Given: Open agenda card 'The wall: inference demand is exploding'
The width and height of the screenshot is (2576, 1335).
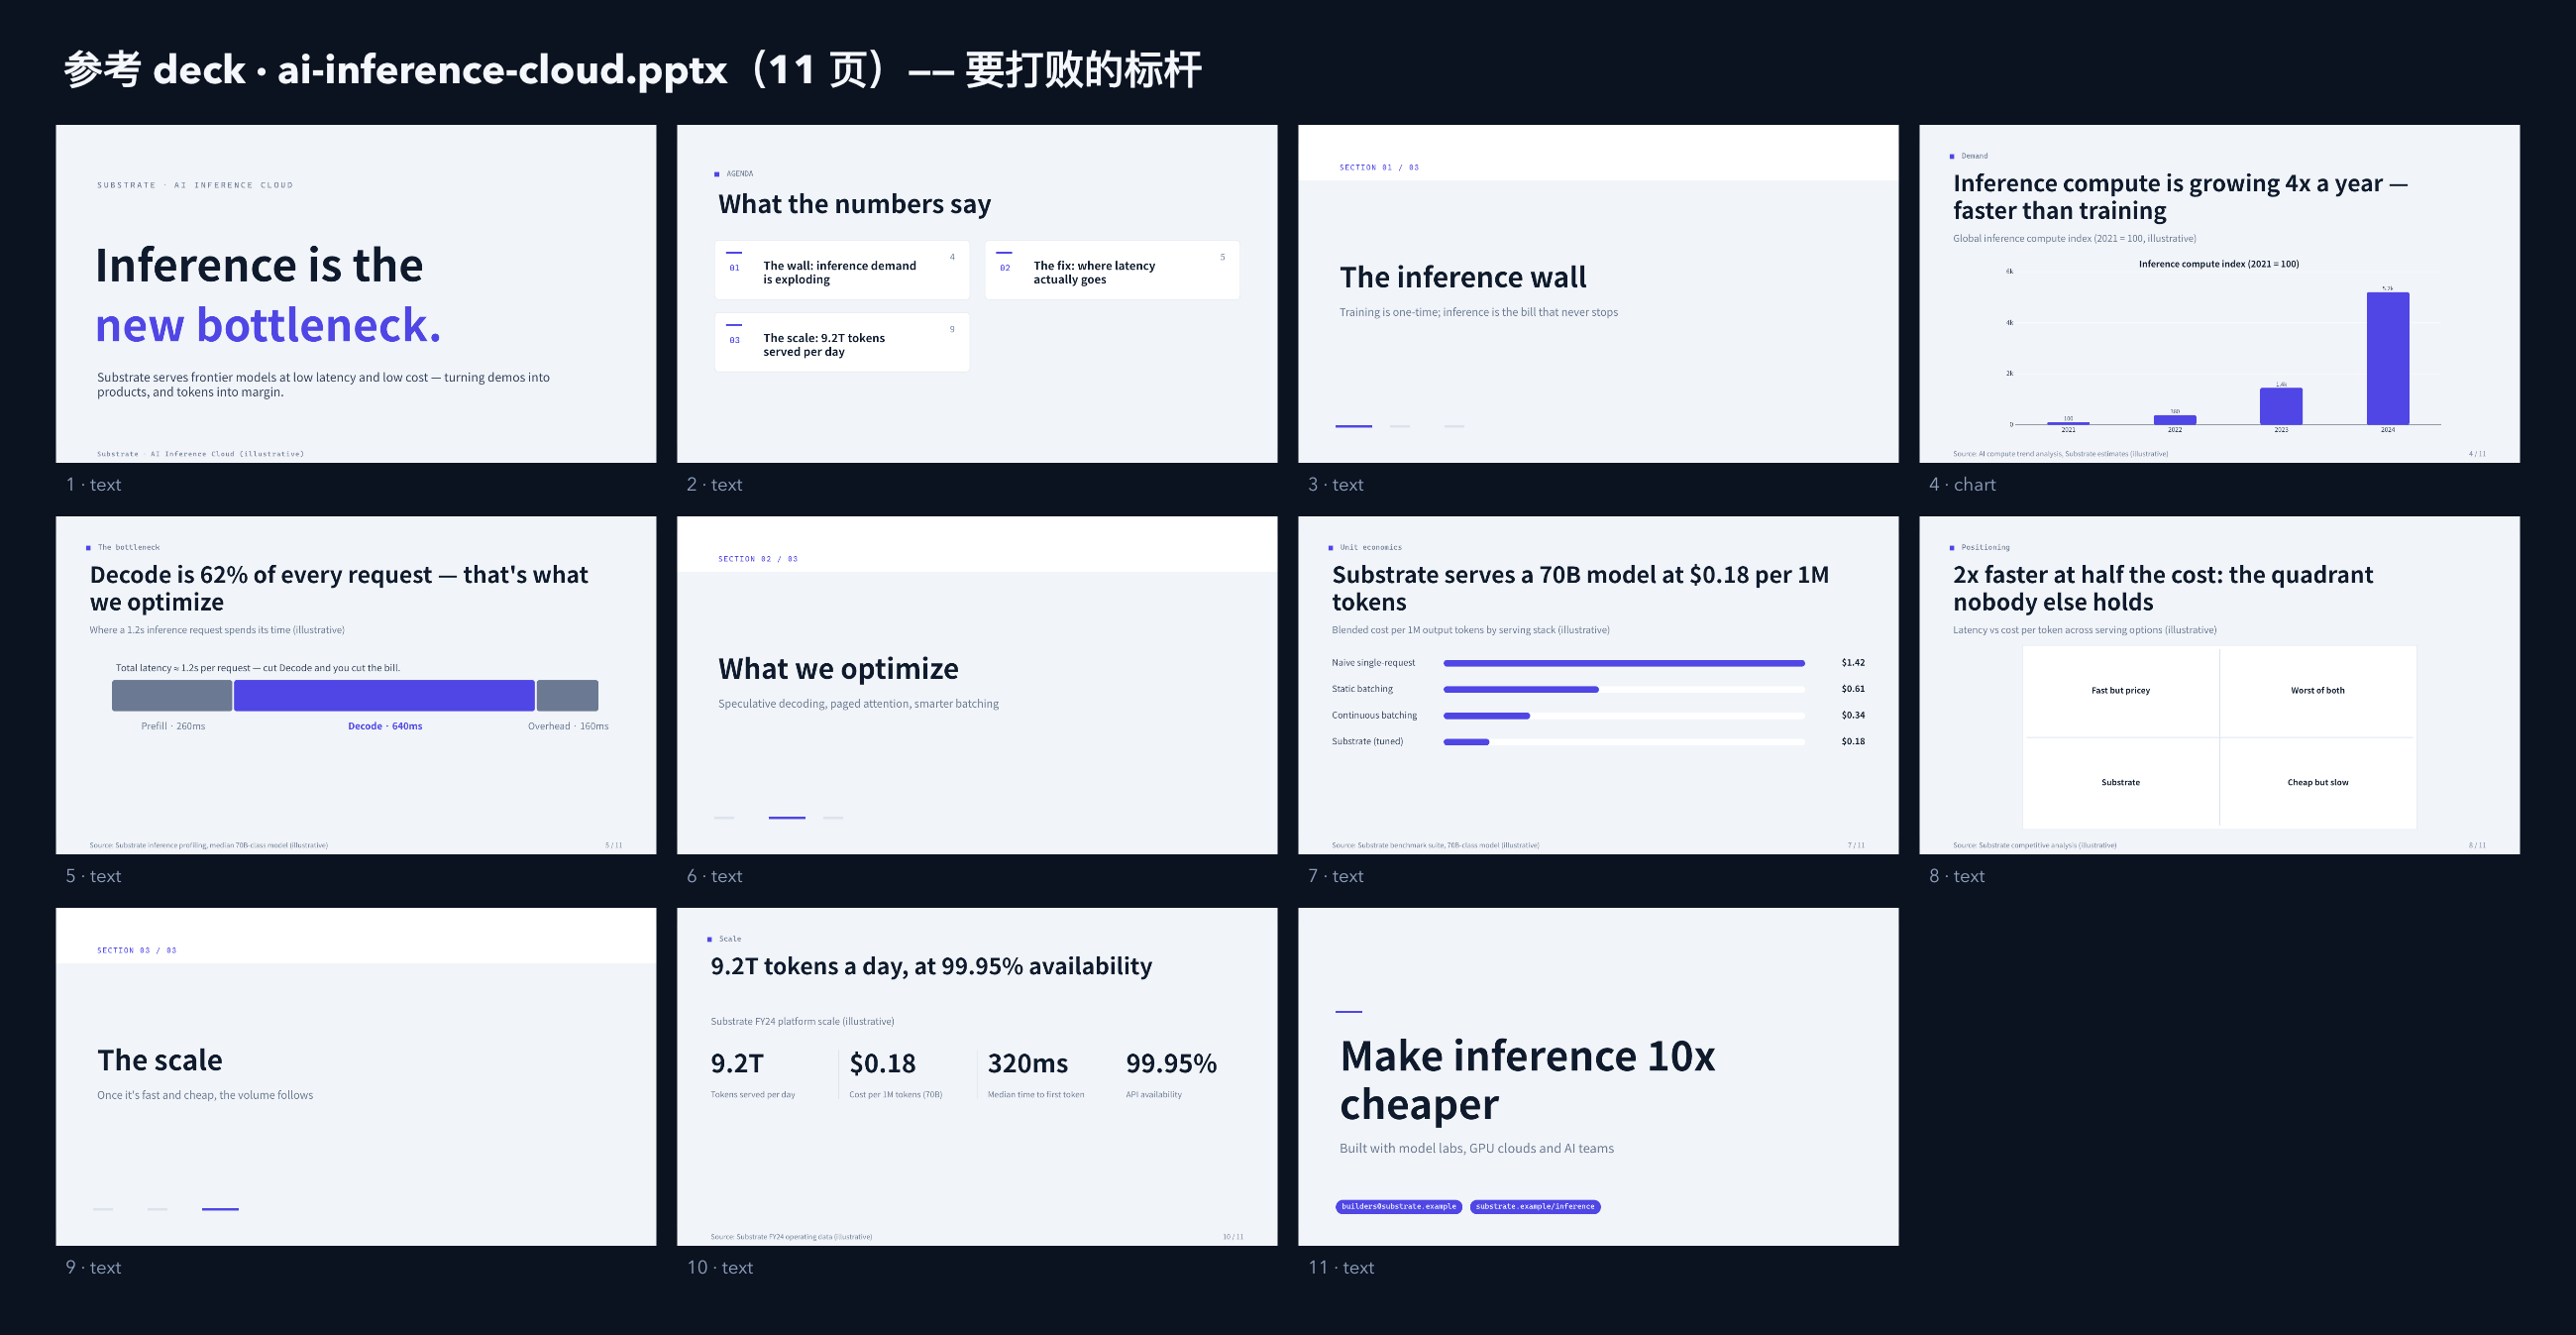Looking at the screenshot, I should coord(842,270).
